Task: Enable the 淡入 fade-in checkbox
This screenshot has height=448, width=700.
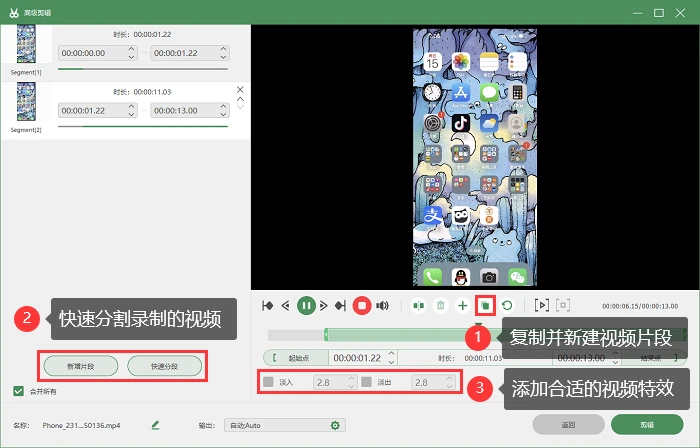Action: click(x=268, y=382)
